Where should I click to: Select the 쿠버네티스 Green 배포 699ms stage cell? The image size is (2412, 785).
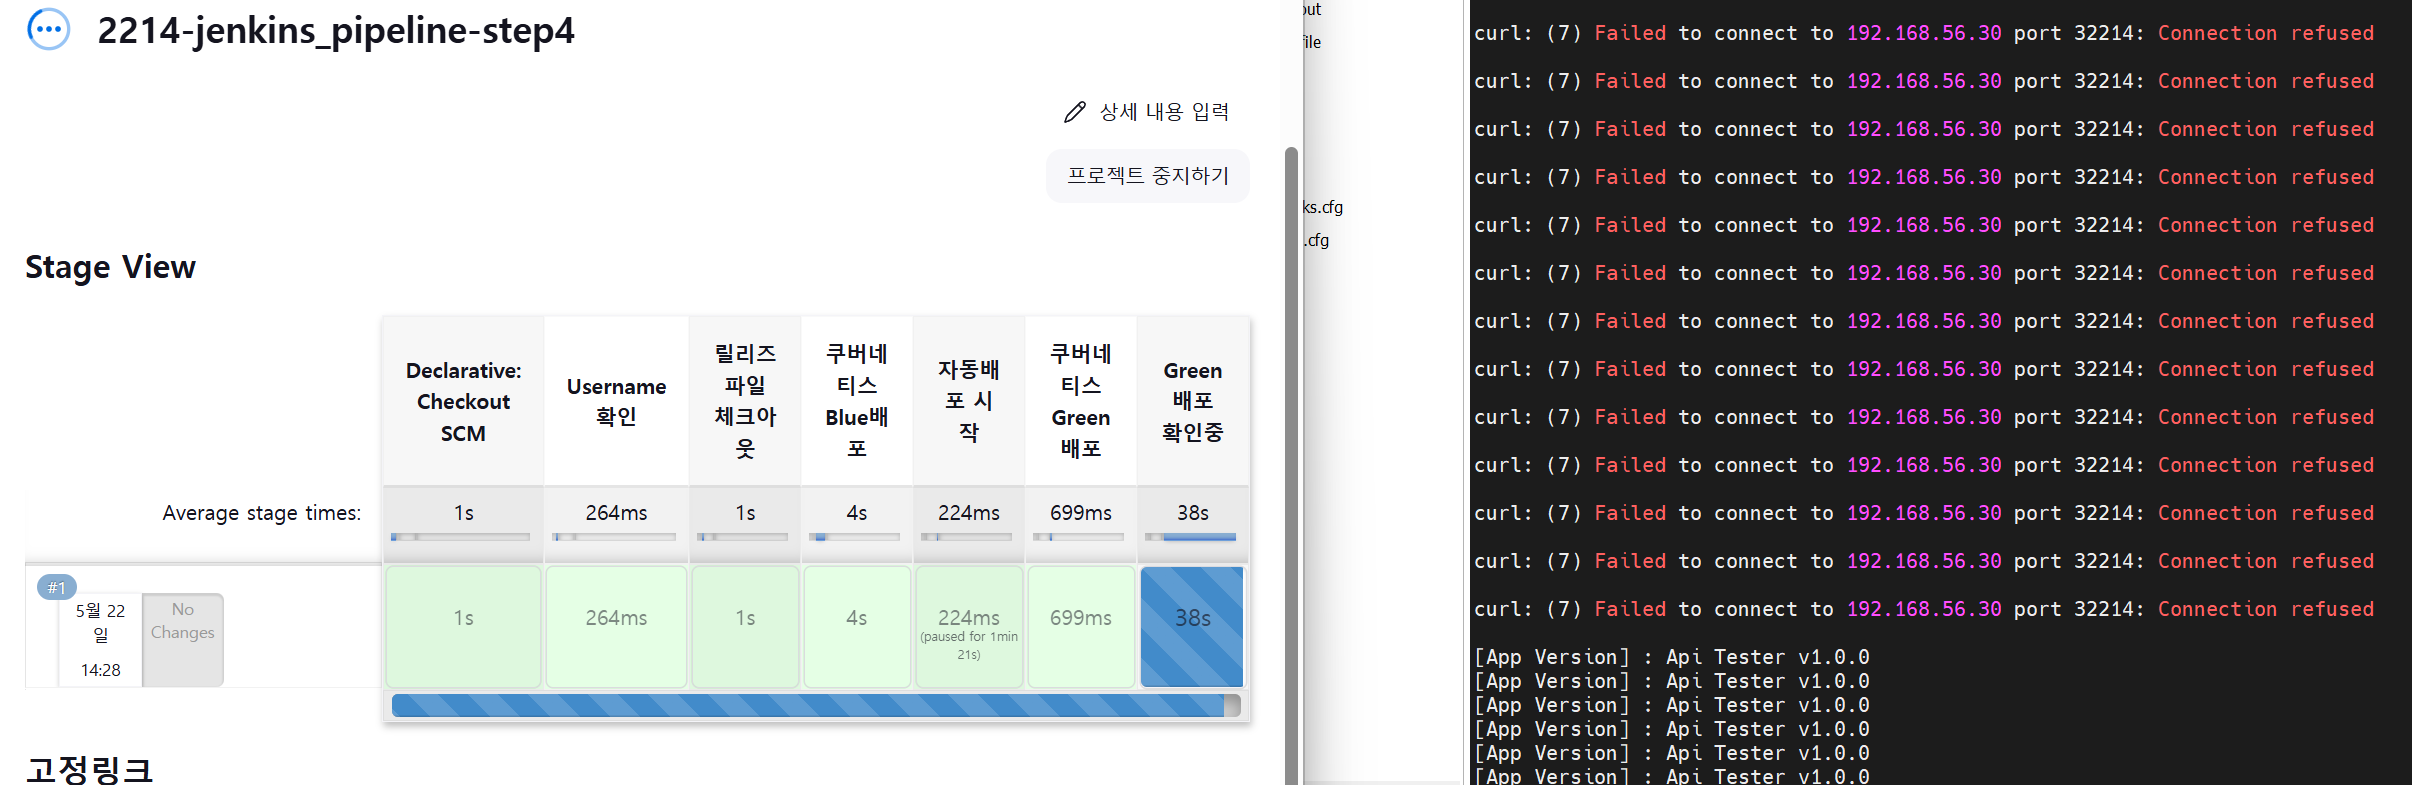pyautogui.click(x=1081, y=627)
